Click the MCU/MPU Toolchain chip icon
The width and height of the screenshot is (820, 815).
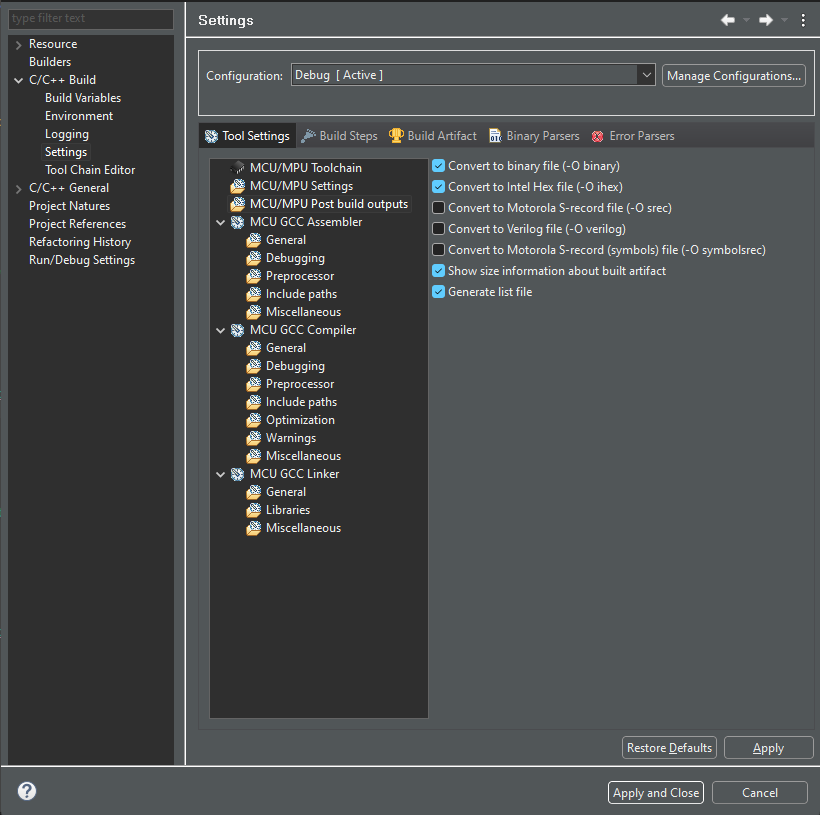point(237,168)
